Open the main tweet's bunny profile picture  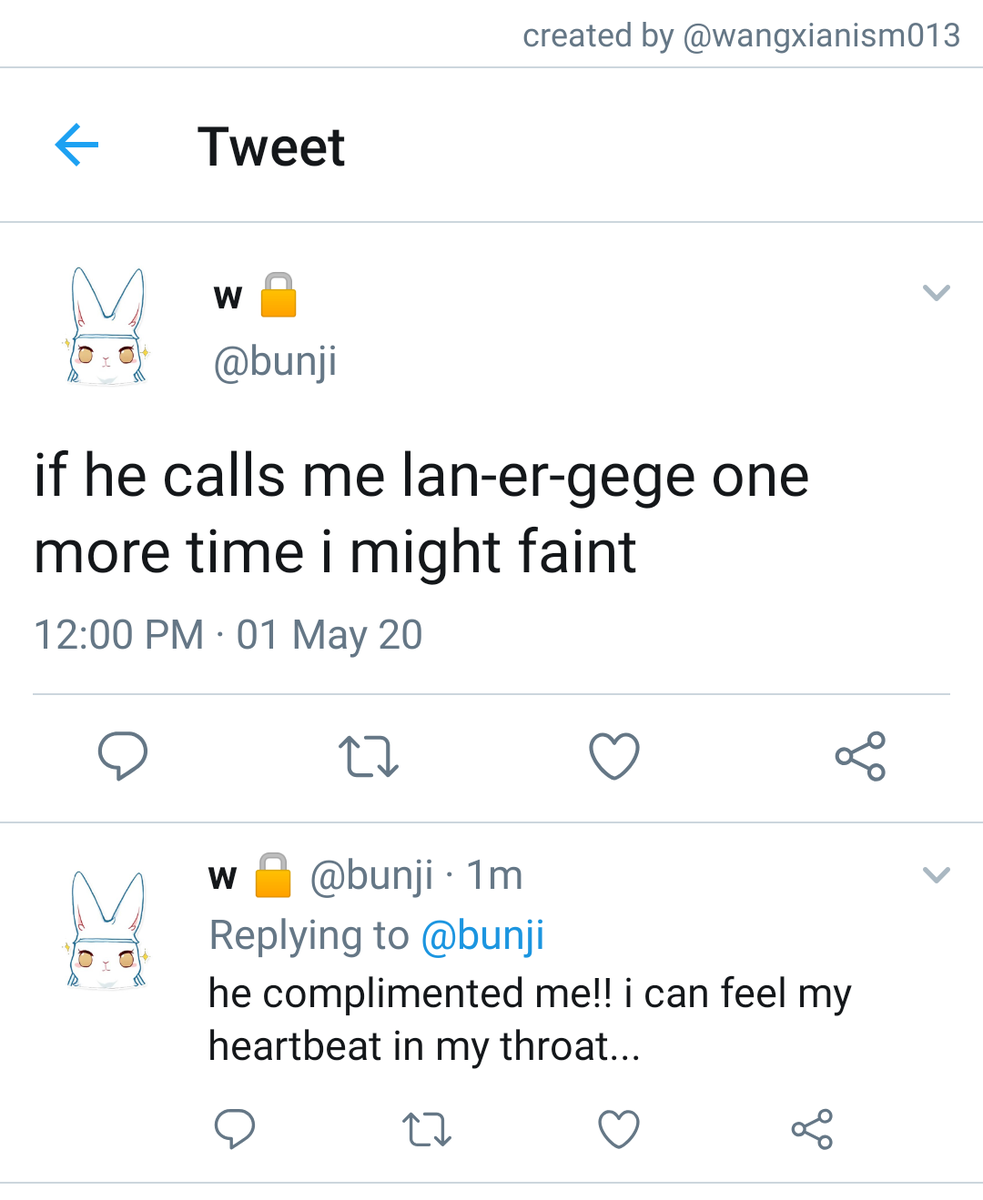coord(108,327)
